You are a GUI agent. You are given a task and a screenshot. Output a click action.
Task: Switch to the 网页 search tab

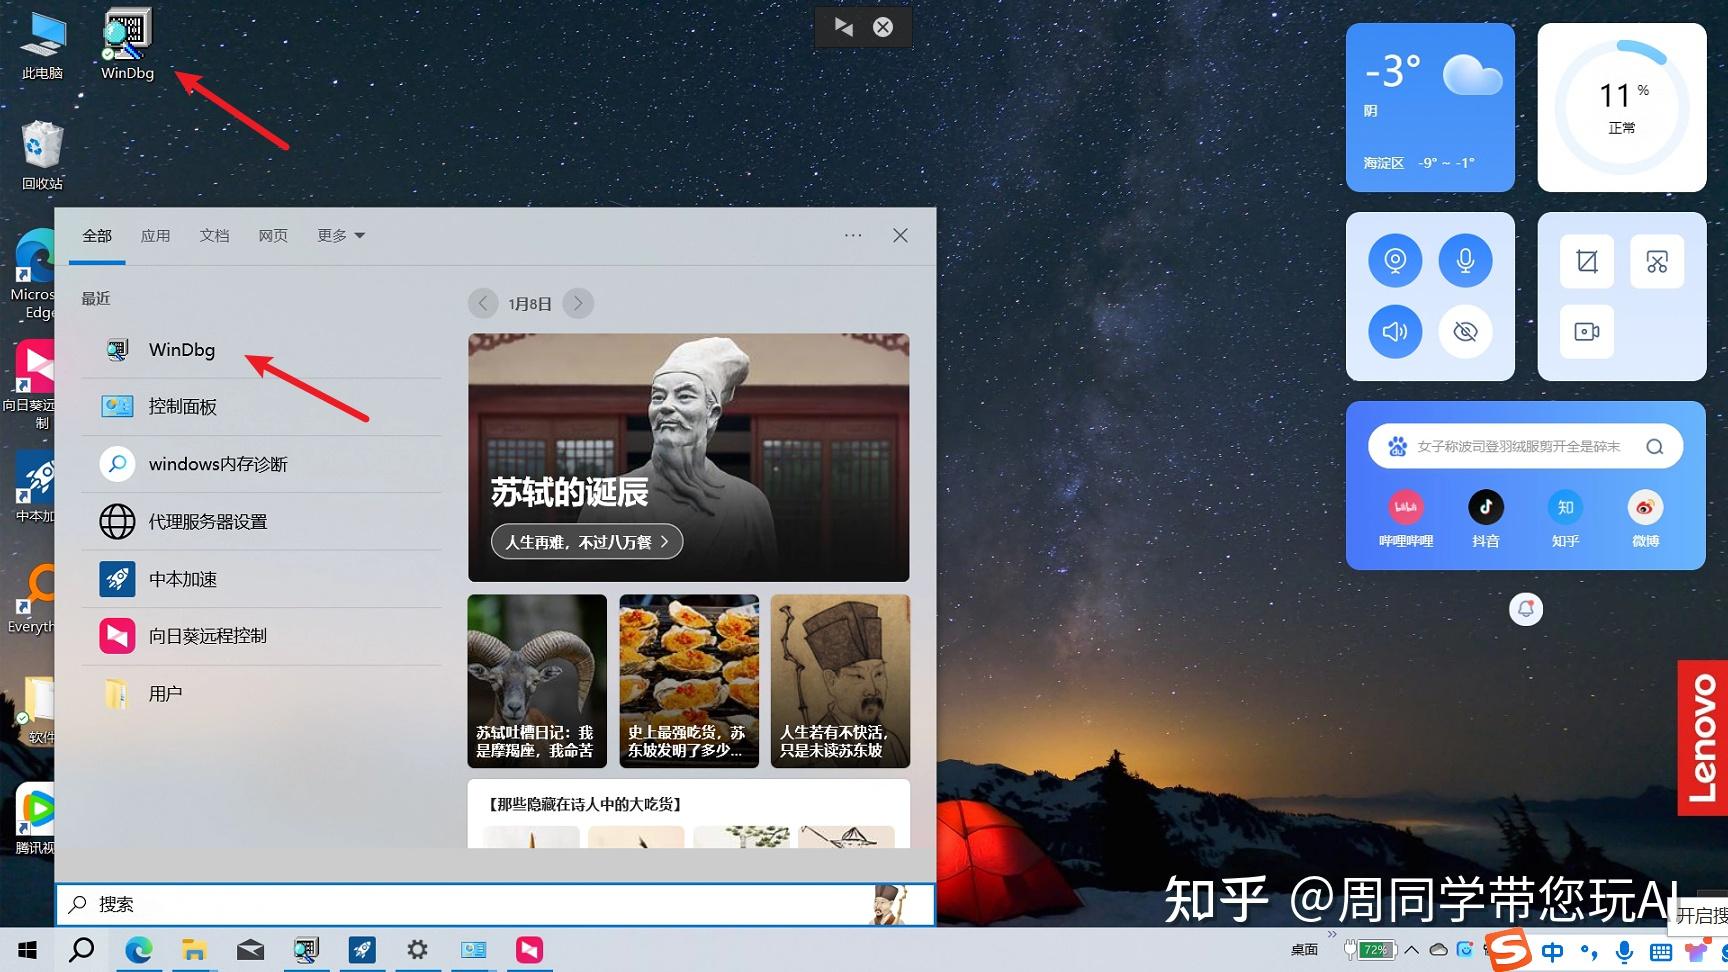(x=272, y=235)
